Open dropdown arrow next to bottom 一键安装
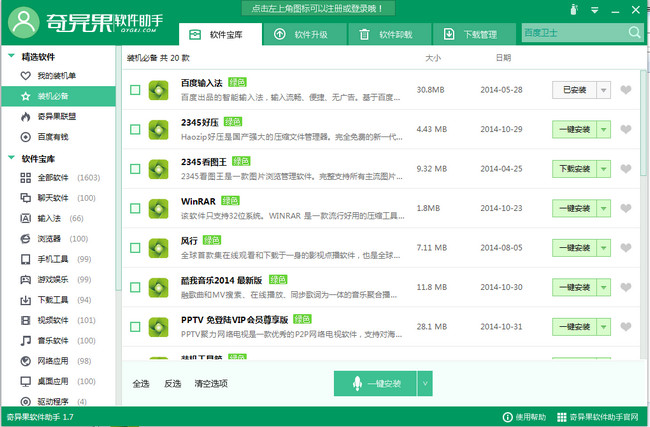This screenshot has width=650, height=427. click(x=424, y=383)
